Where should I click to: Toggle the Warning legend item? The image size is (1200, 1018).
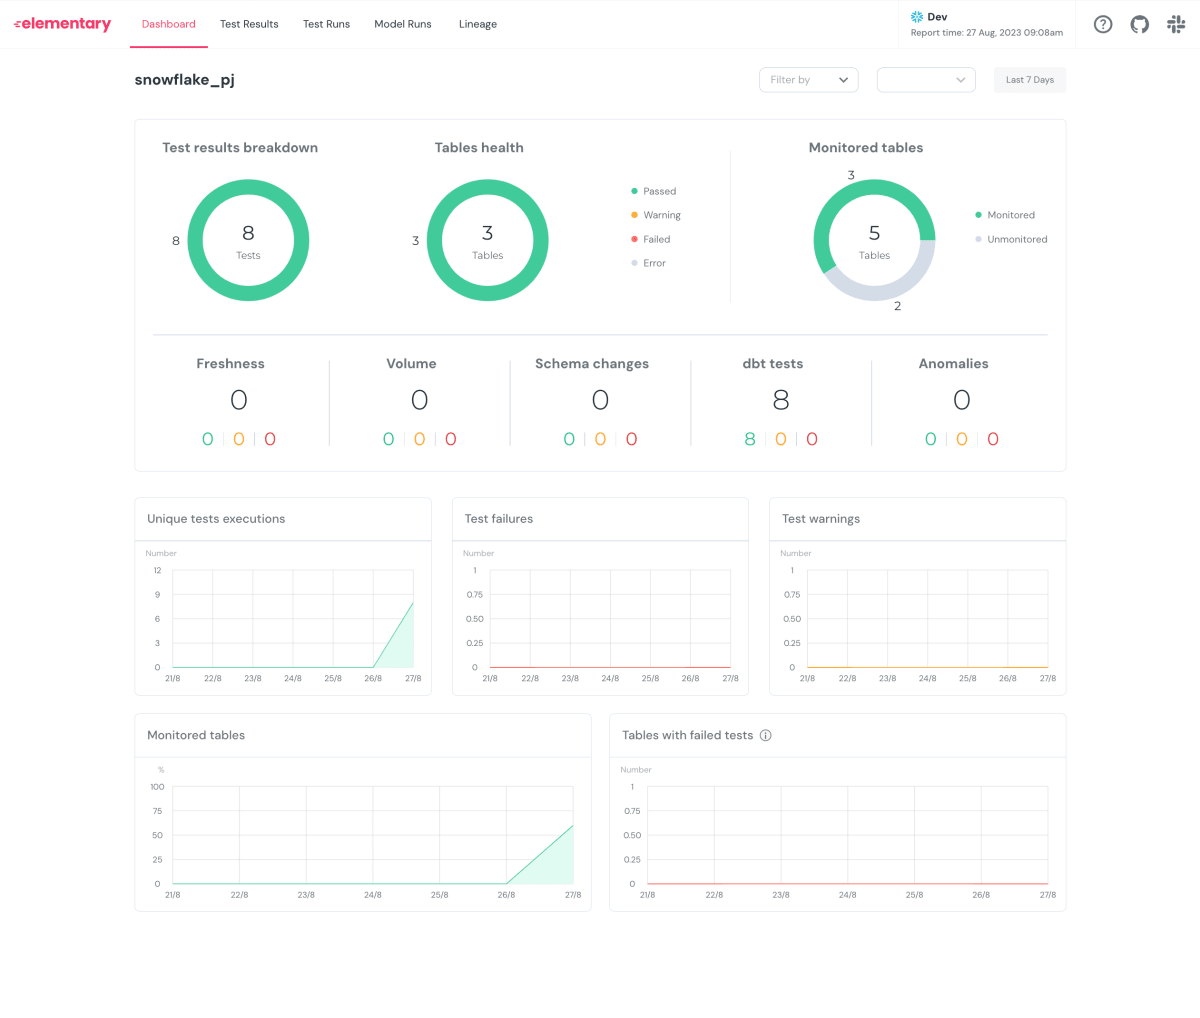656,215
